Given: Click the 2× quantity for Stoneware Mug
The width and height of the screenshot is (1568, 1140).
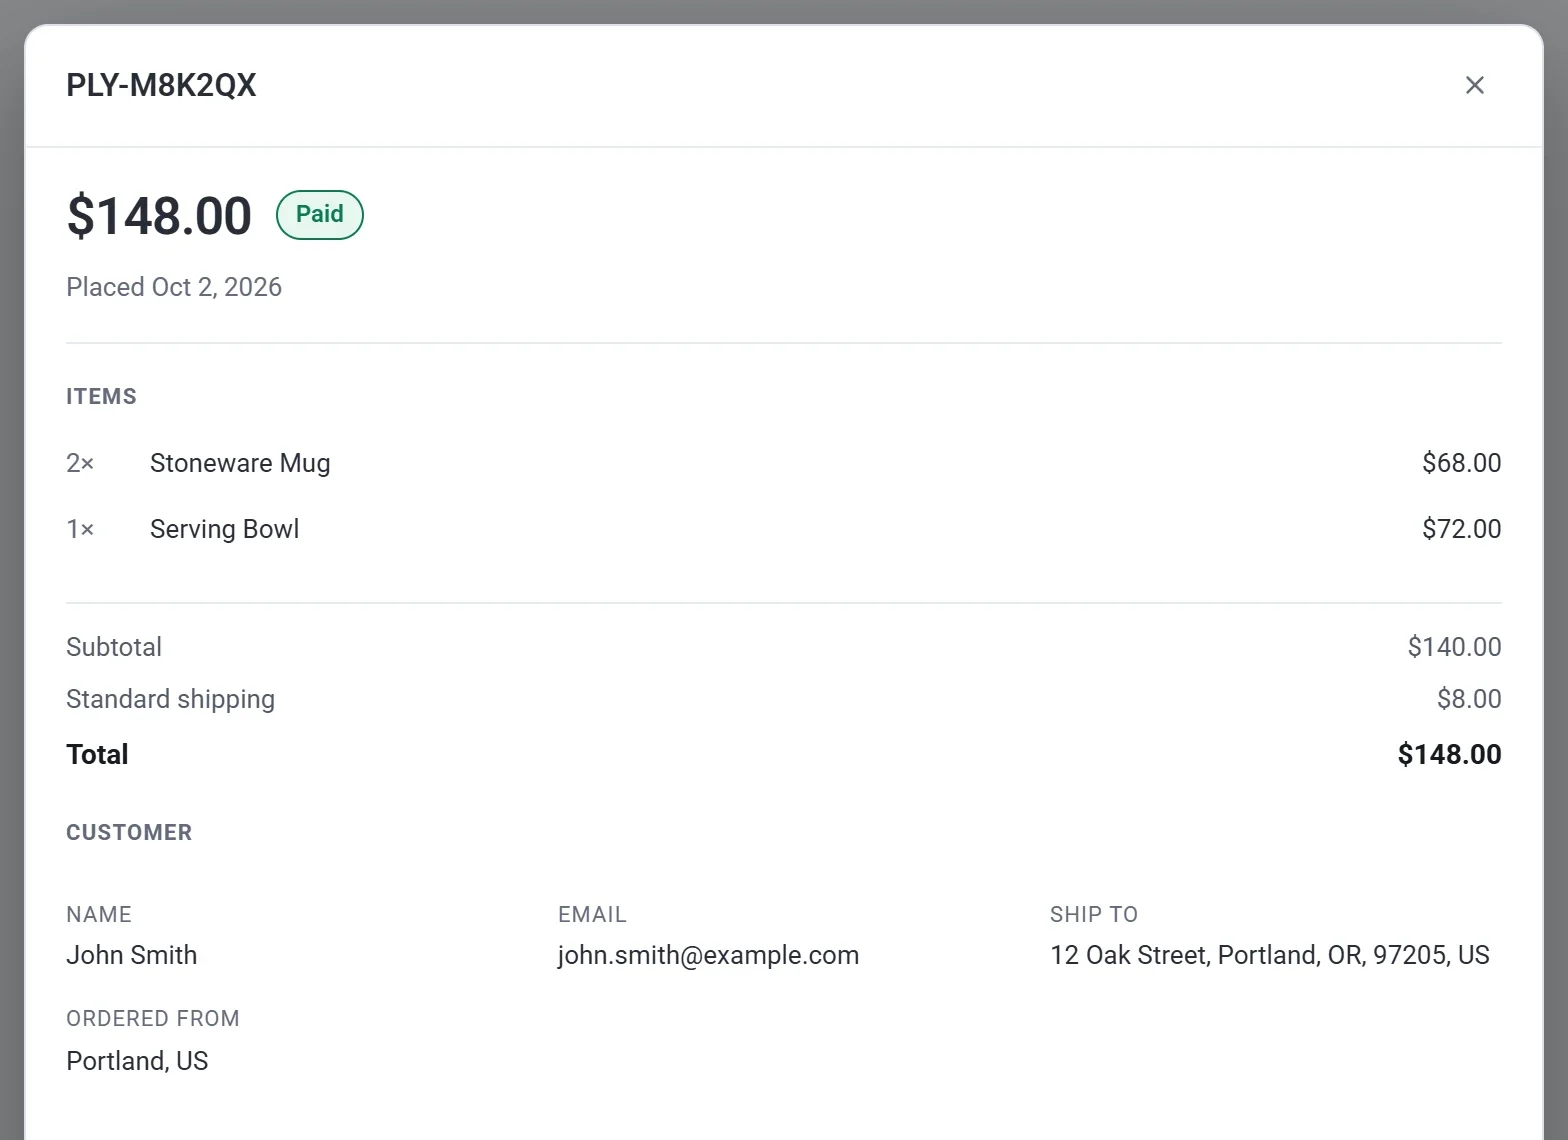Looking at the screenshot, I should click(x=80, y=463).
